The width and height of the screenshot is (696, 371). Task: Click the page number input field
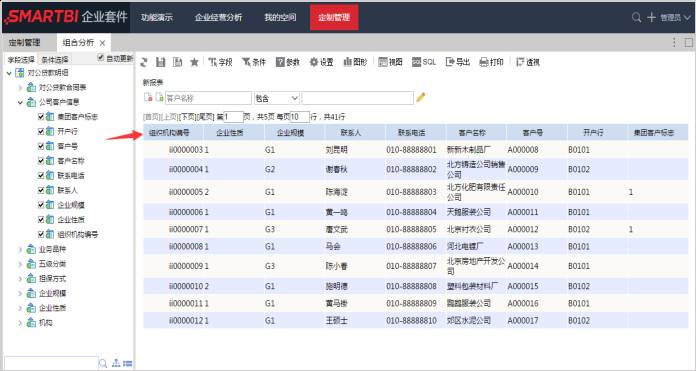pos(233,117)
